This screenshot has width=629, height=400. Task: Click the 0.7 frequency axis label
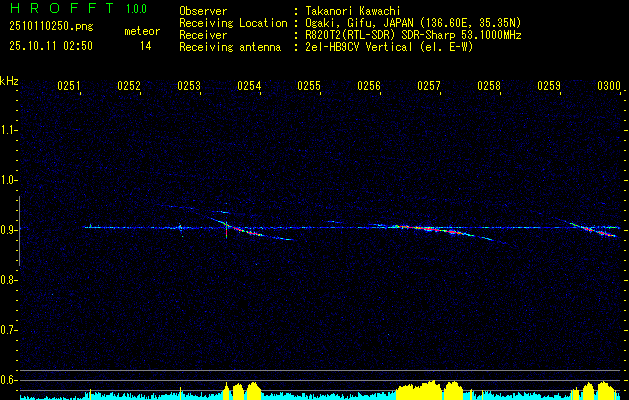coord(8,330)
